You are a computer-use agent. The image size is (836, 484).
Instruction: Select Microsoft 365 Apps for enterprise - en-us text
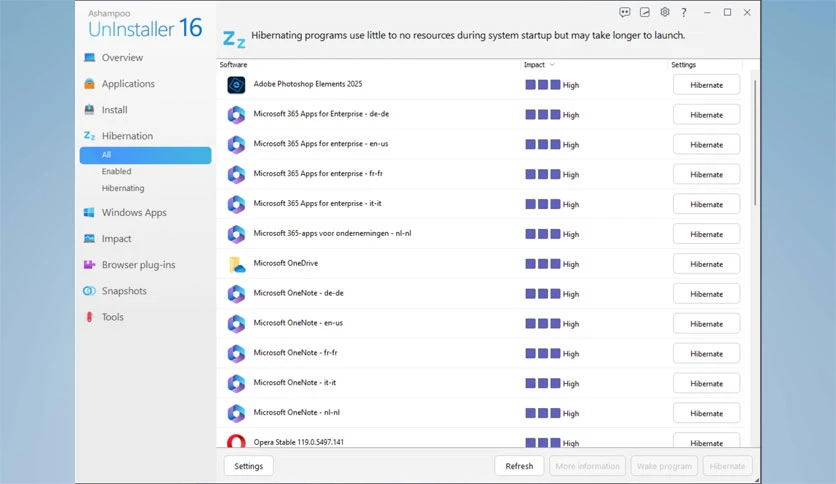point(320,143)
